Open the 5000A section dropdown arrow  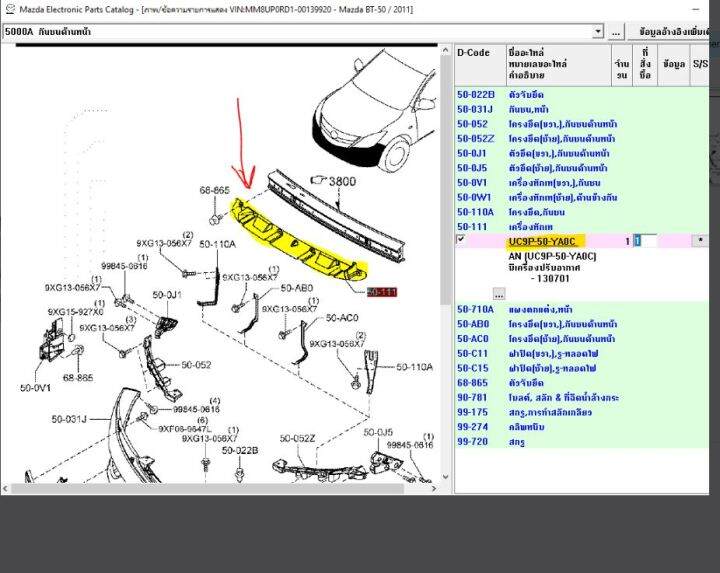coord(599,31)
